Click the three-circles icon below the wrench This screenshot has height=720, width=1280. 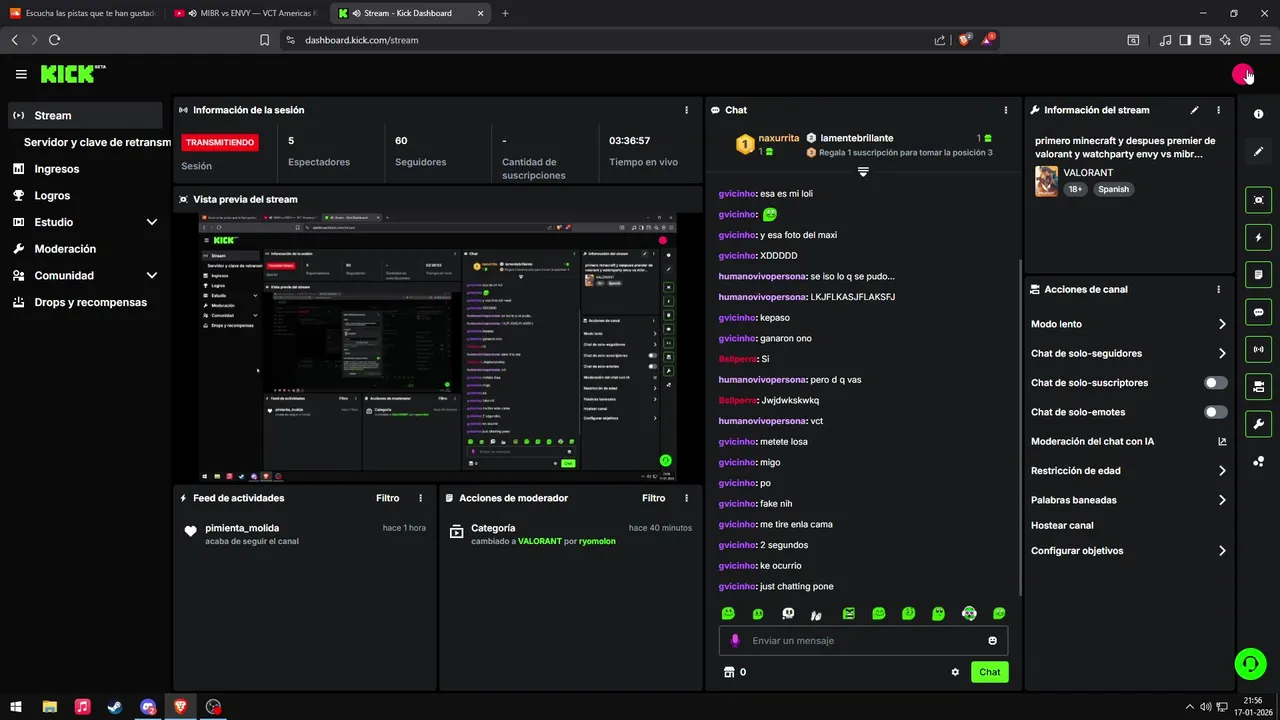[x=1258, y=461]
